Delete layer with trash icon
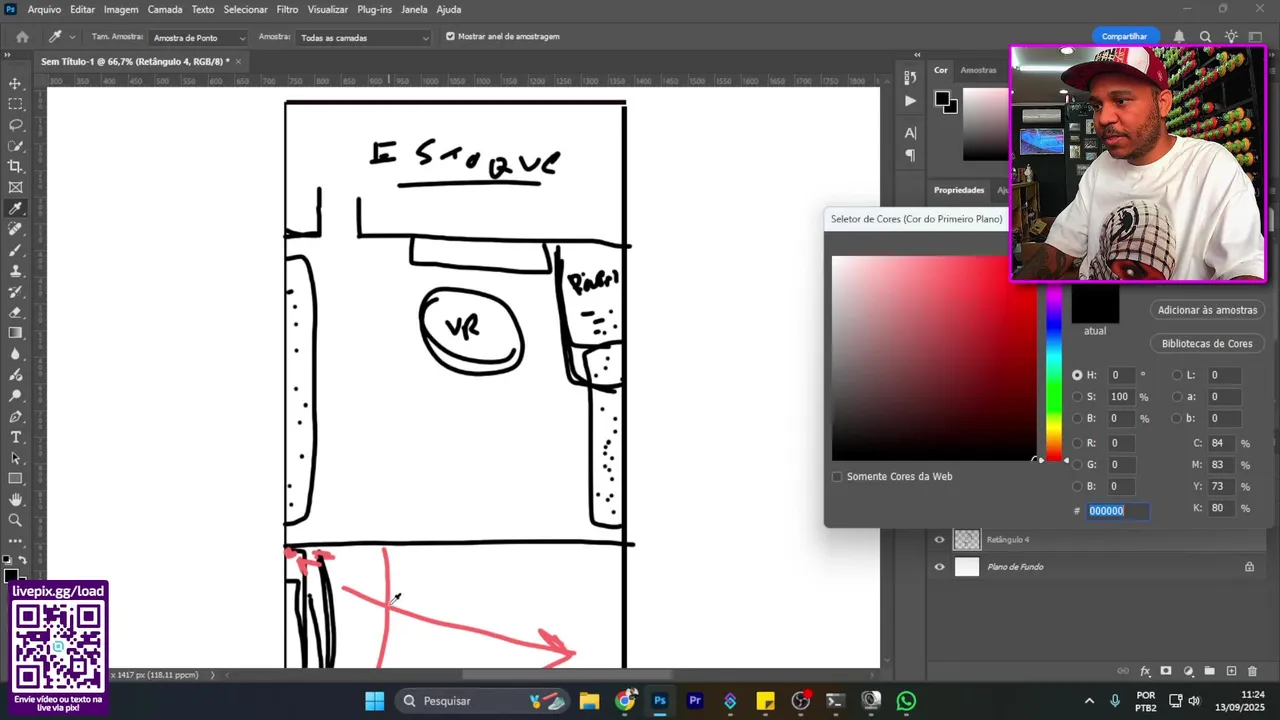This screenshot has height=720, width=1280. point(1253,671)
